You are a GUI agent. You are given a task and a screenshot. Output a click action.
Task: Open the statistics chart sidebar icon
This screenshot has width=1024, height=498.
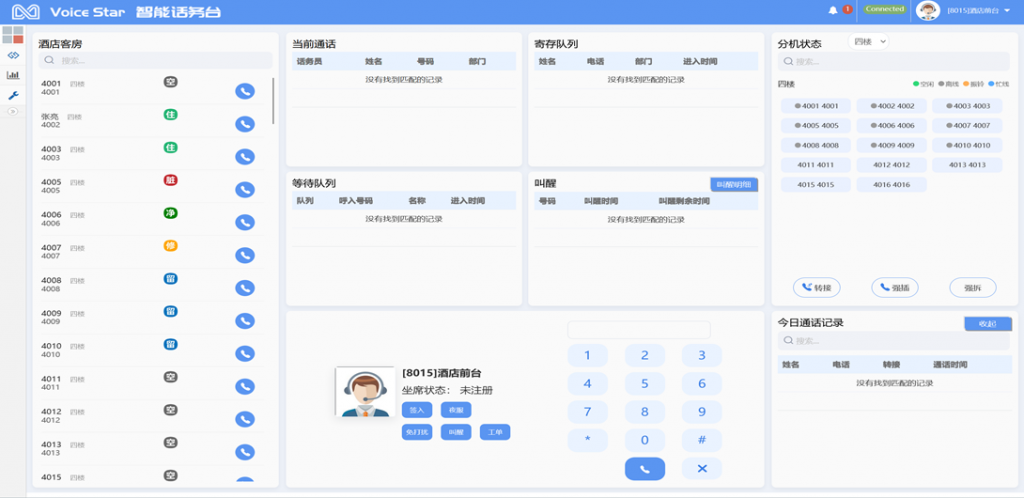13,75
